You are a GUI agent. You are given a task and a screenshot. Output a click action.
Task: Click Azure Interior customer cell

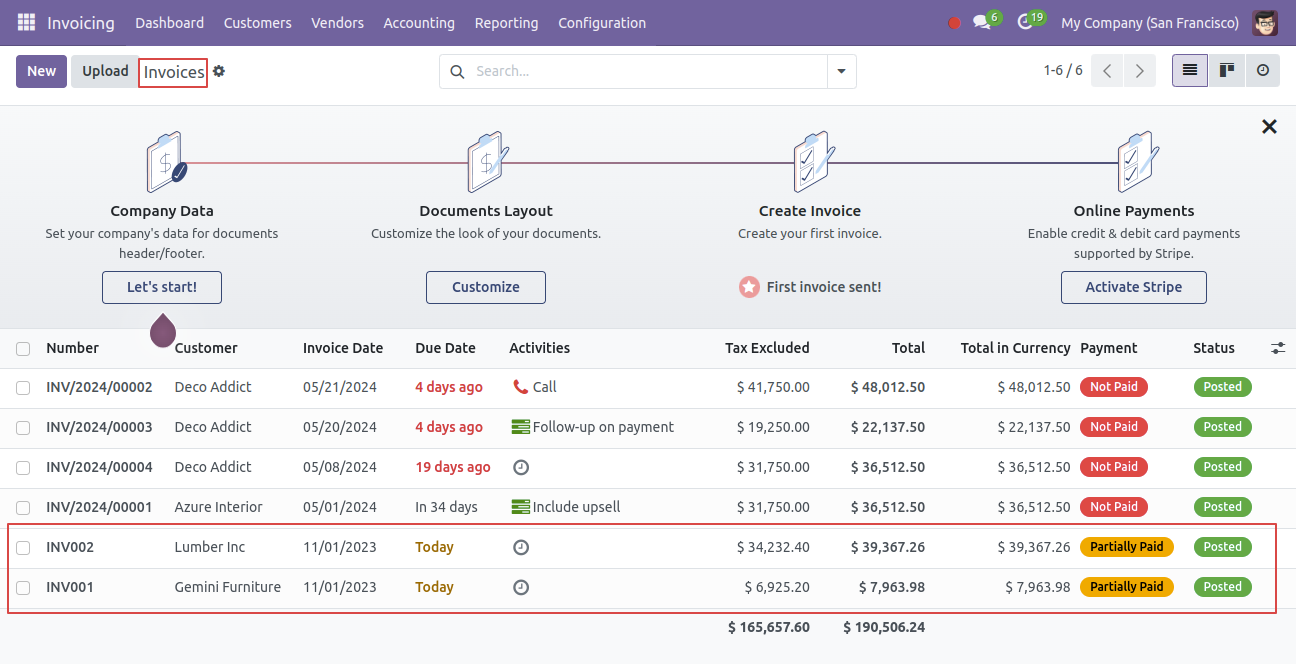pos(218,507)
